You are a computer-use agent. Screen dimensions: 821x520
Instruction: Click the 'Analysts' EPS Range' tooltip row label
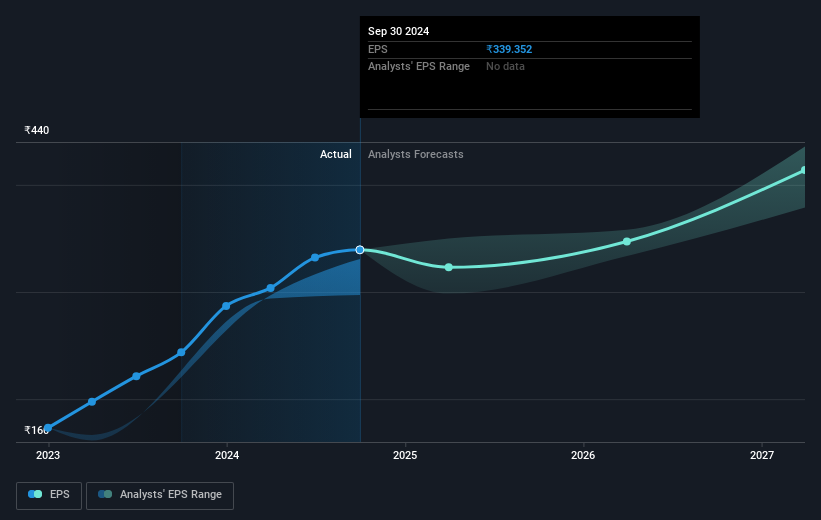pyautogui.click(x=419, y=67)
